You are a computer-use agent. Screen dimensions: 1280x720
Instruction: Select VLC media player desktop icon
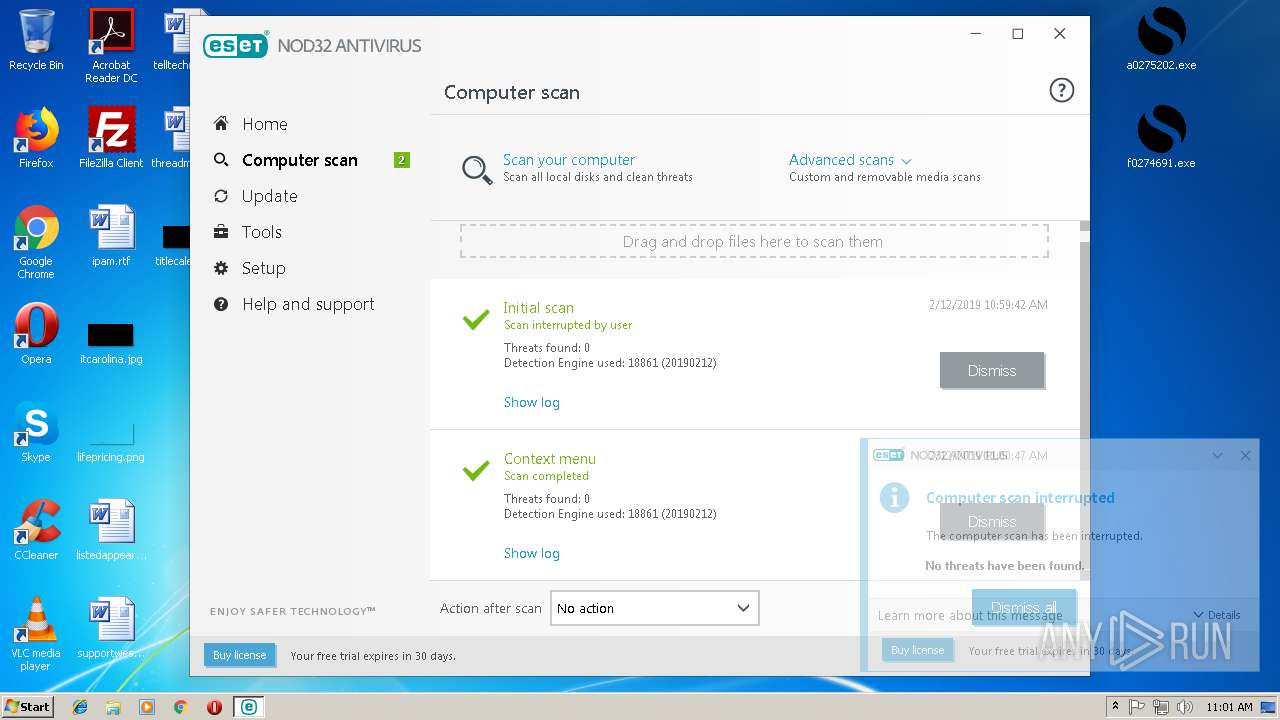(36, 634)
